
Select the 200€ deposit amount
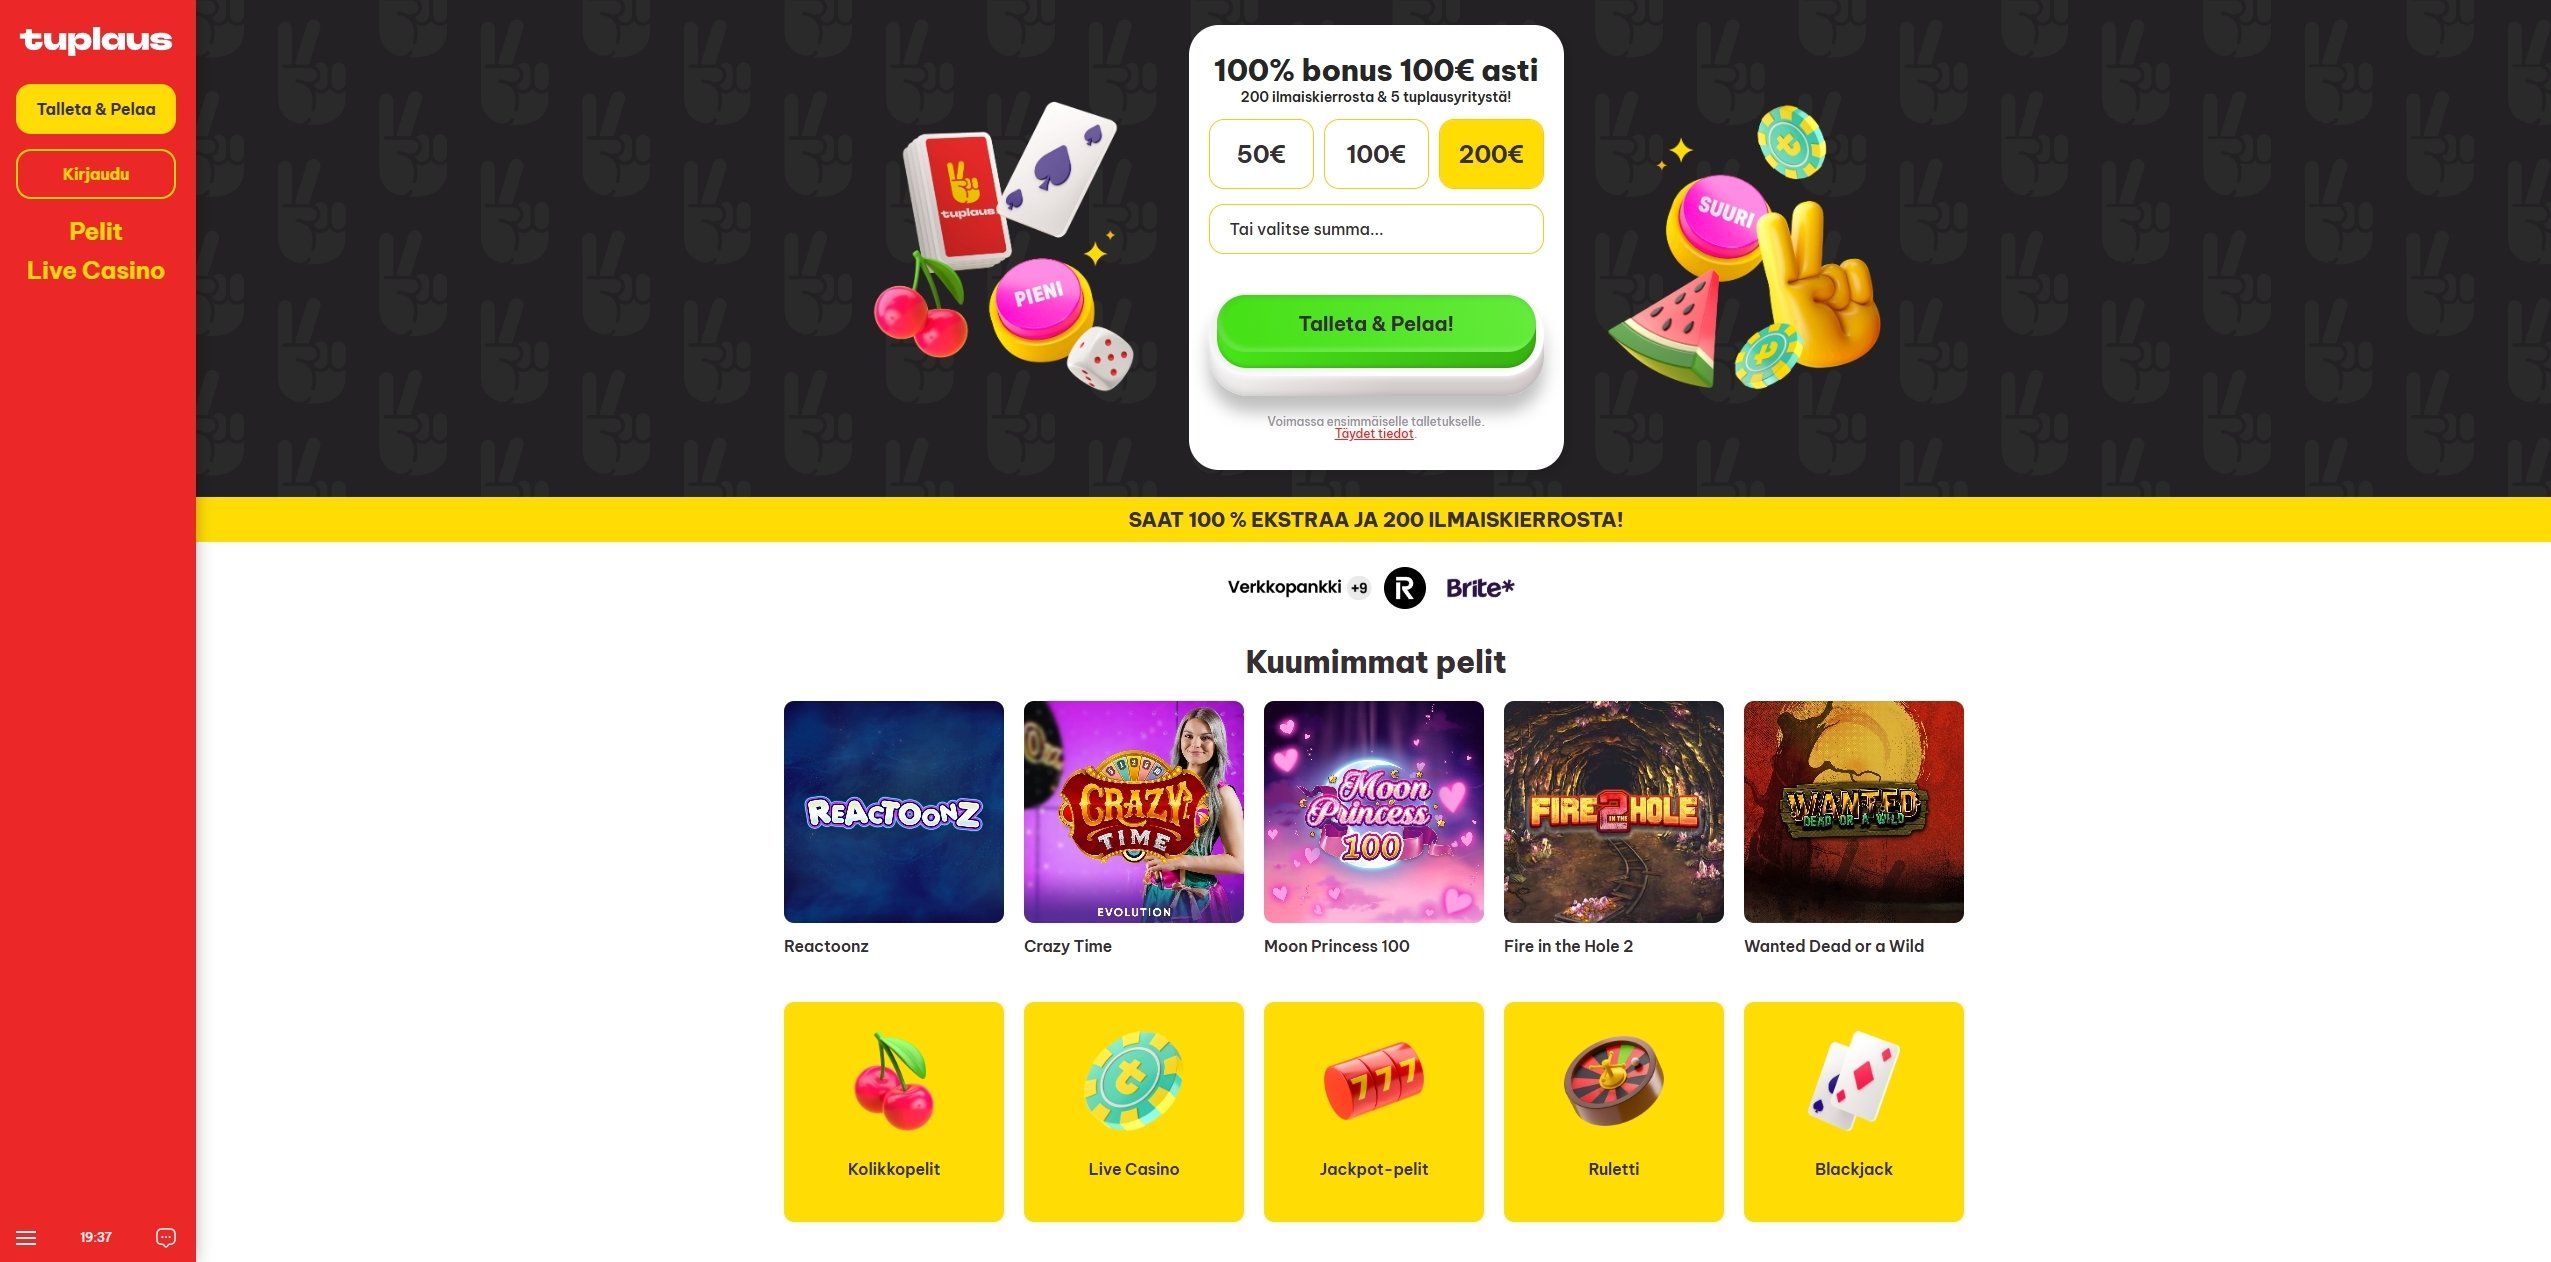[x=1491, y=154]
